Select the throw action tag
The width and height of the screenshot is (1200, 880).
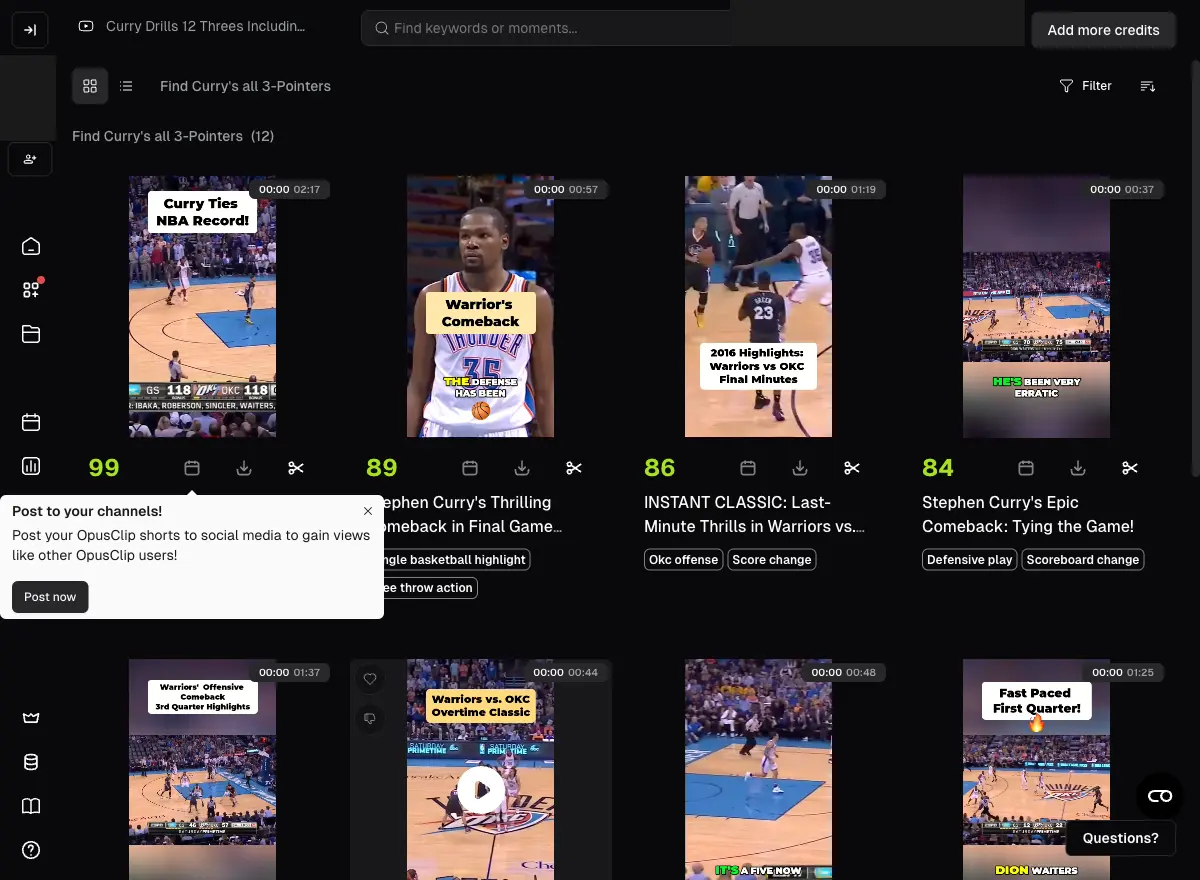(431, 588)
